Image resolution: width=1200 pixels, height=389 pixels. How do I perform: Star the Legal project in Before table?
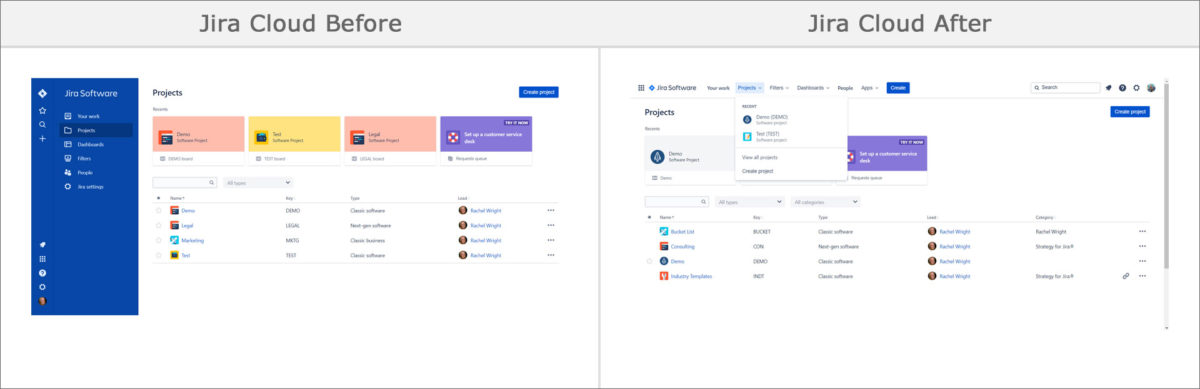(158, 225)
